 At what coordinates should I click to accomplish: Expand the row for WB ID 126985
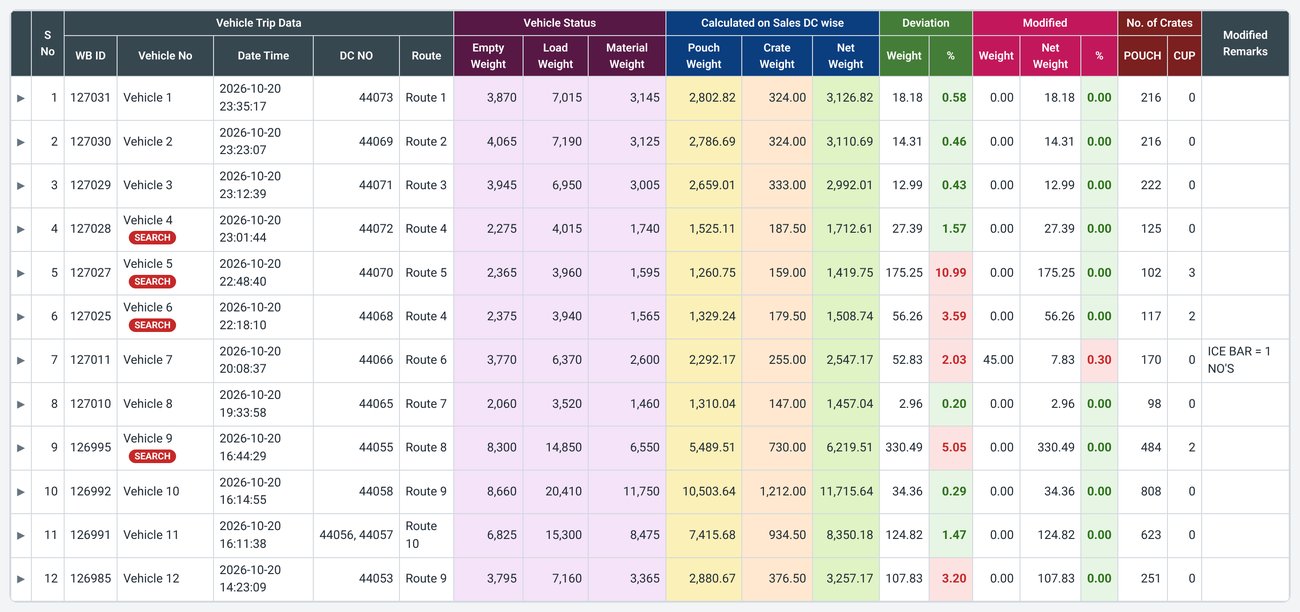[21, 579]
